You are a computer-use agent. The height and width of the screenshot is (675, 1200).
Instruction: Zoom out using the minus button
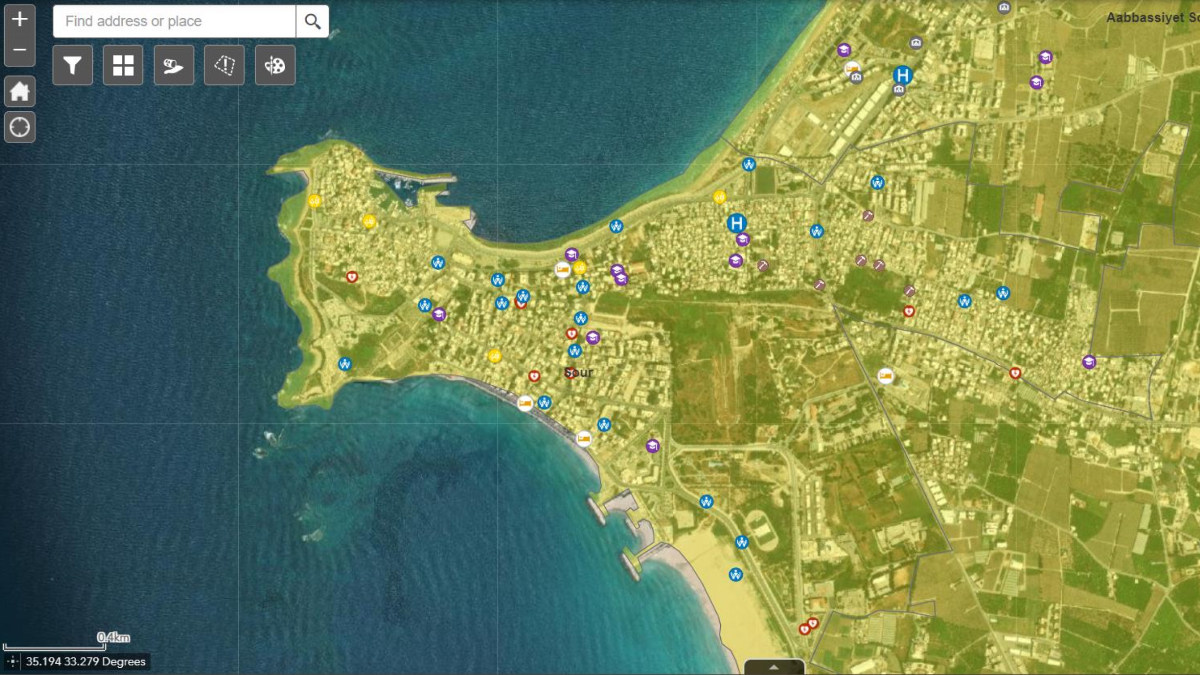19,51
